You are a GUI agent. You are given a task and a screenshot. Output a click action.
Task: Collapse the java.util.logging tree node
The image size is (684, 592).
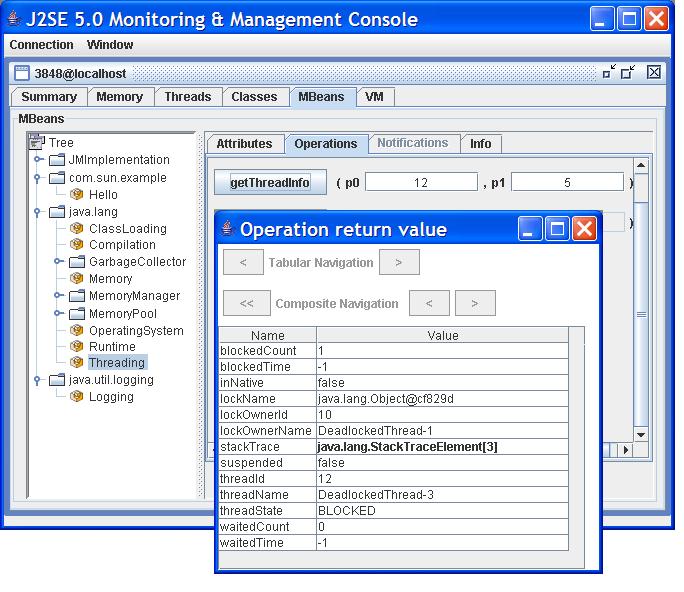click(x=38, y=380)
